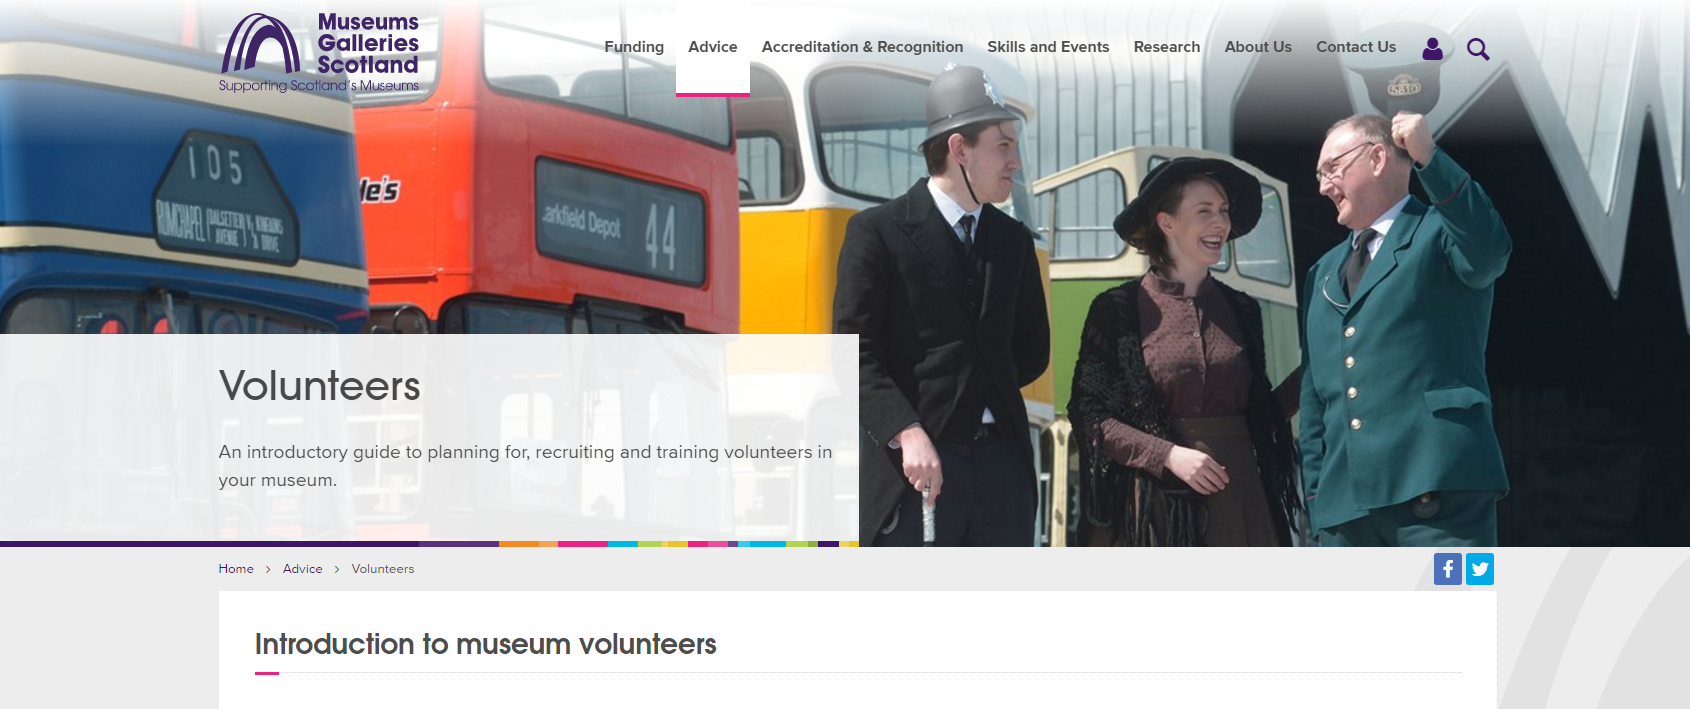Click Home breadcrumb link
This screenshot has height=709, width=1690.
point(236,569)
